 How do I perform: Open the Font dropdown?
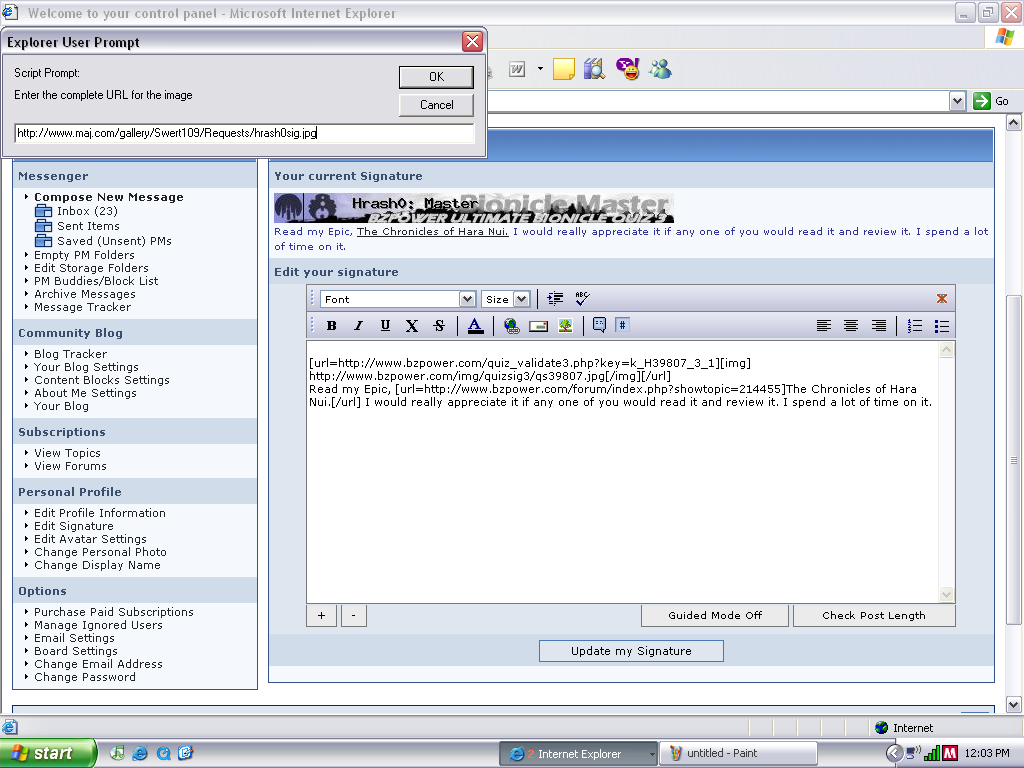pyautogui.click(x=467, y=298)
